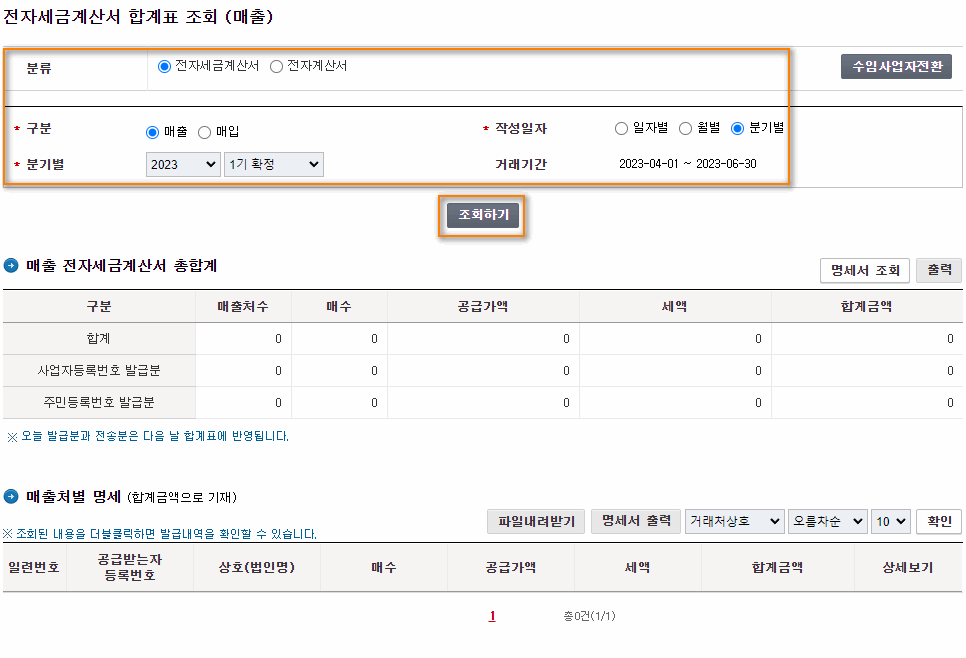Viewport: 966px width, 658px height.
Task: Click the arrow icon beside 매출 전자세금계산서 총합계
Action: point(11,266)
